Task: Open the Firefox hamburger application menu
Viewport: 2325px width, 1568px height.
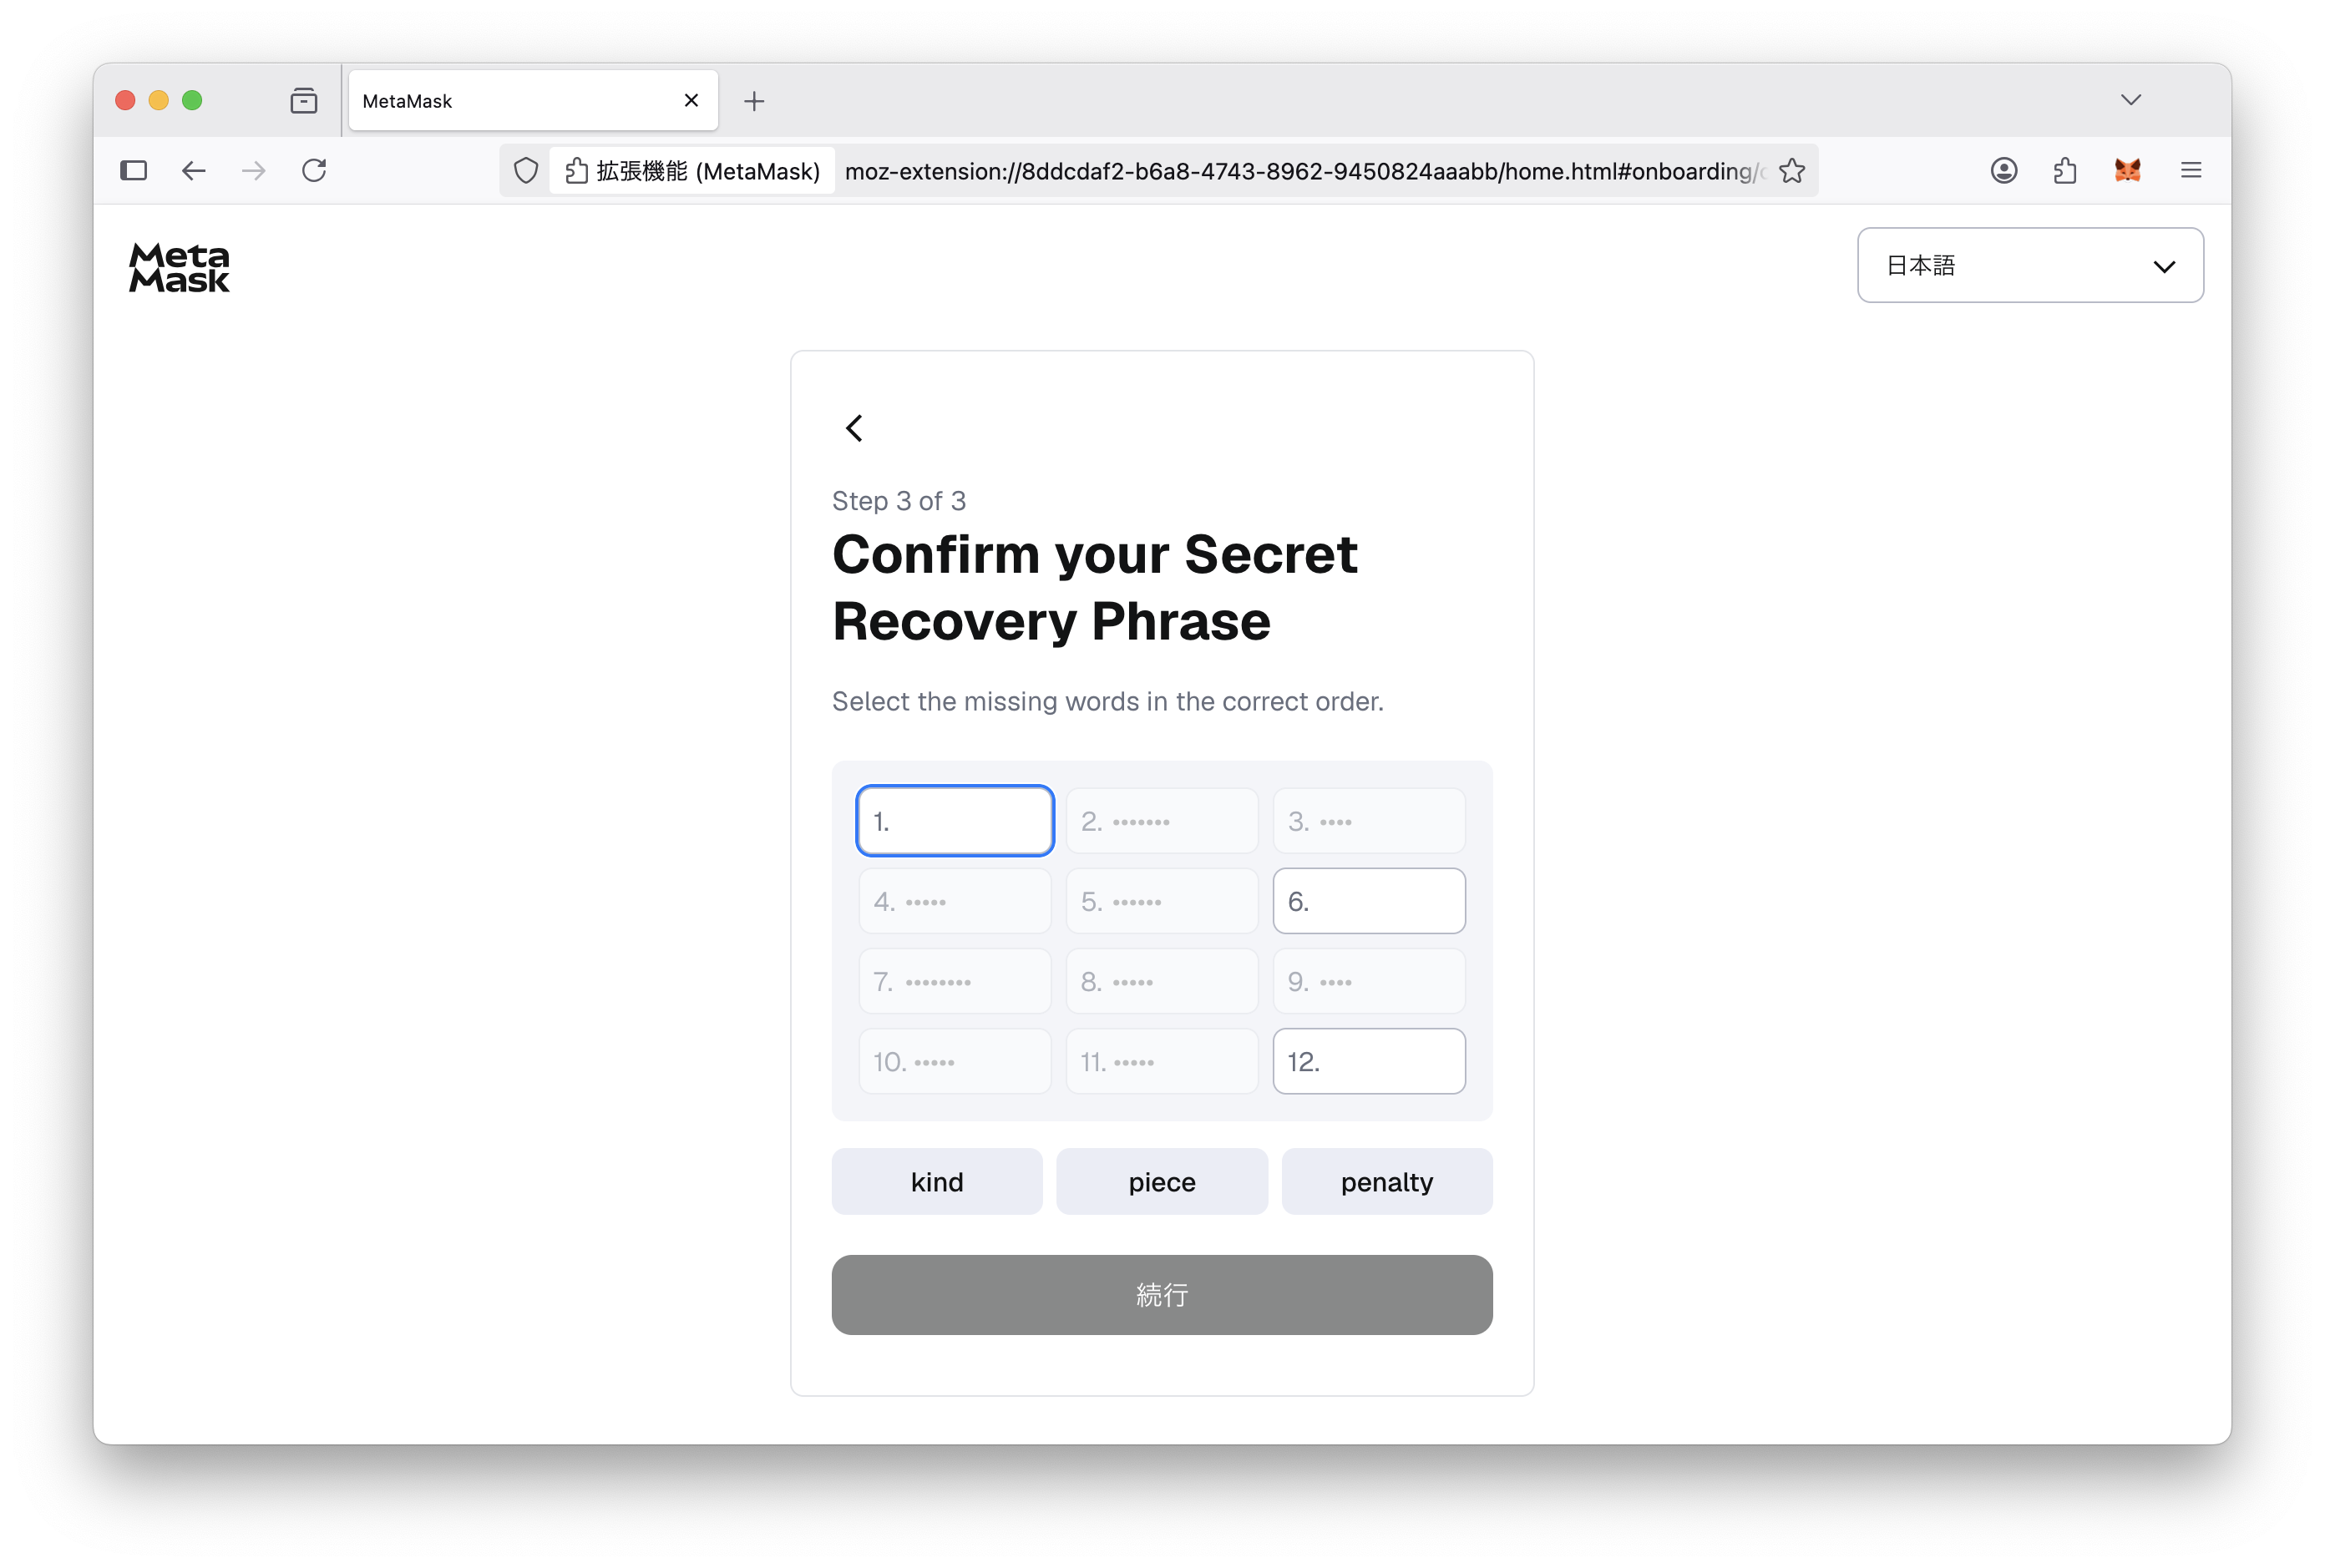Action: point(2190,171)
